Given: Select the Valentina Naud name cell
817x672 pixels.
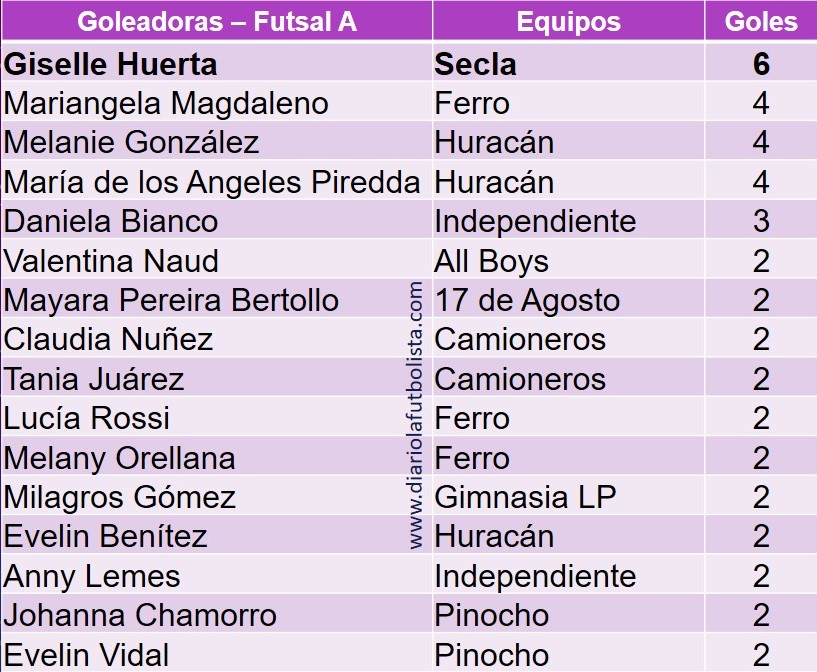Looking at the screenshot, I should pos(111,261).
